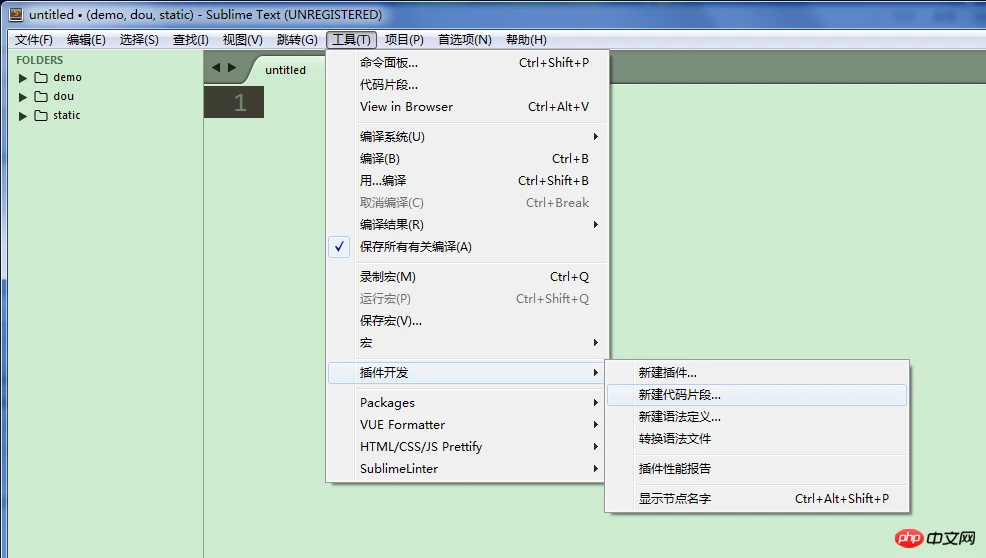Open the SublimeLinter submenu
Screen dimensions: 986x558
[468, 469]
